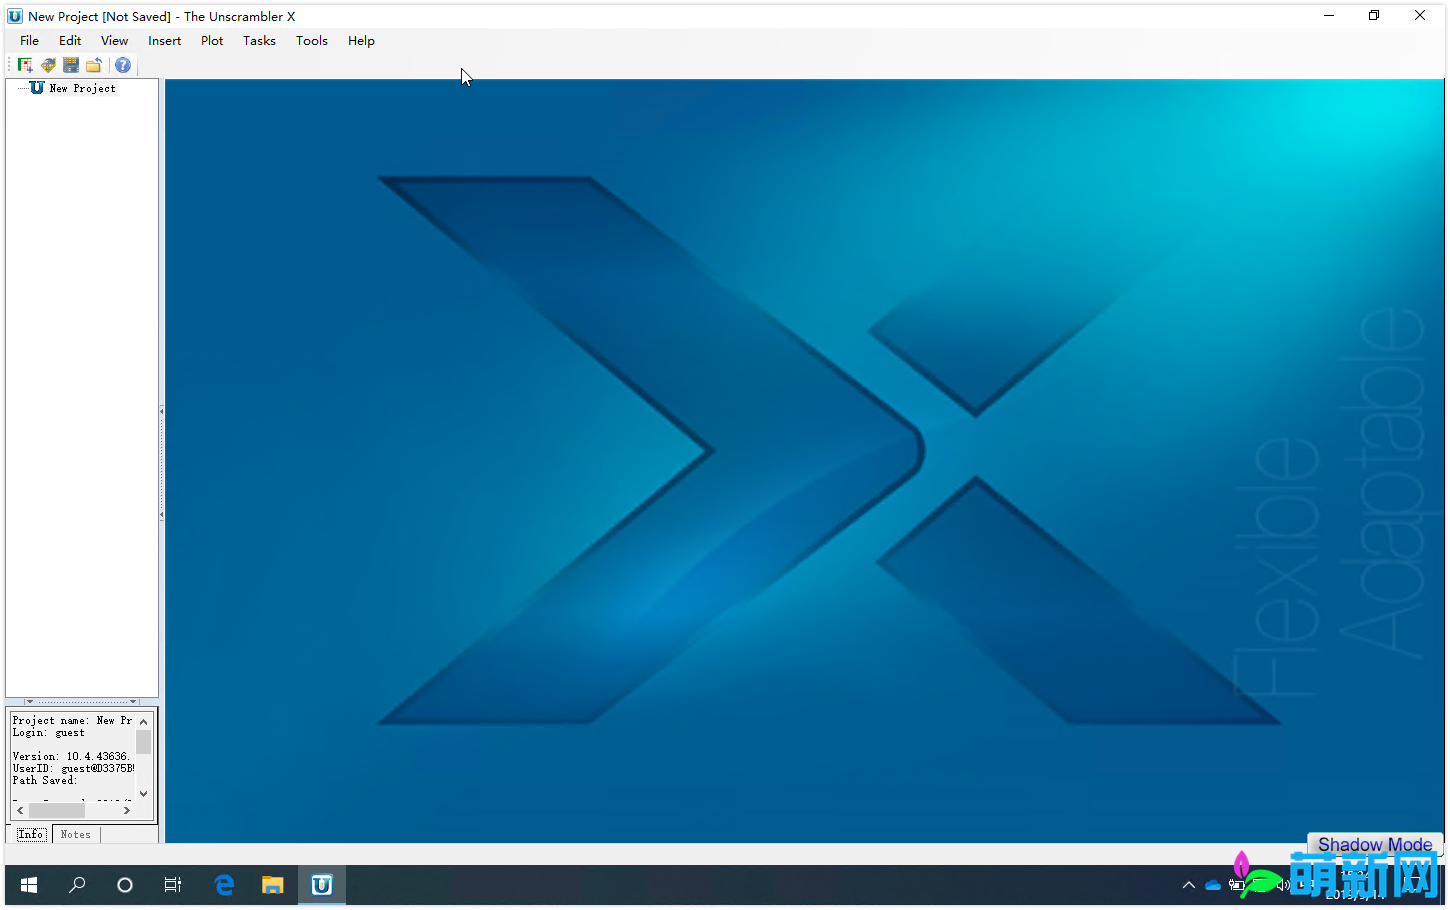Open the Help menu
Image resolution: width=1450 pixels, height=910 pixels.
(x=361, y=41)
